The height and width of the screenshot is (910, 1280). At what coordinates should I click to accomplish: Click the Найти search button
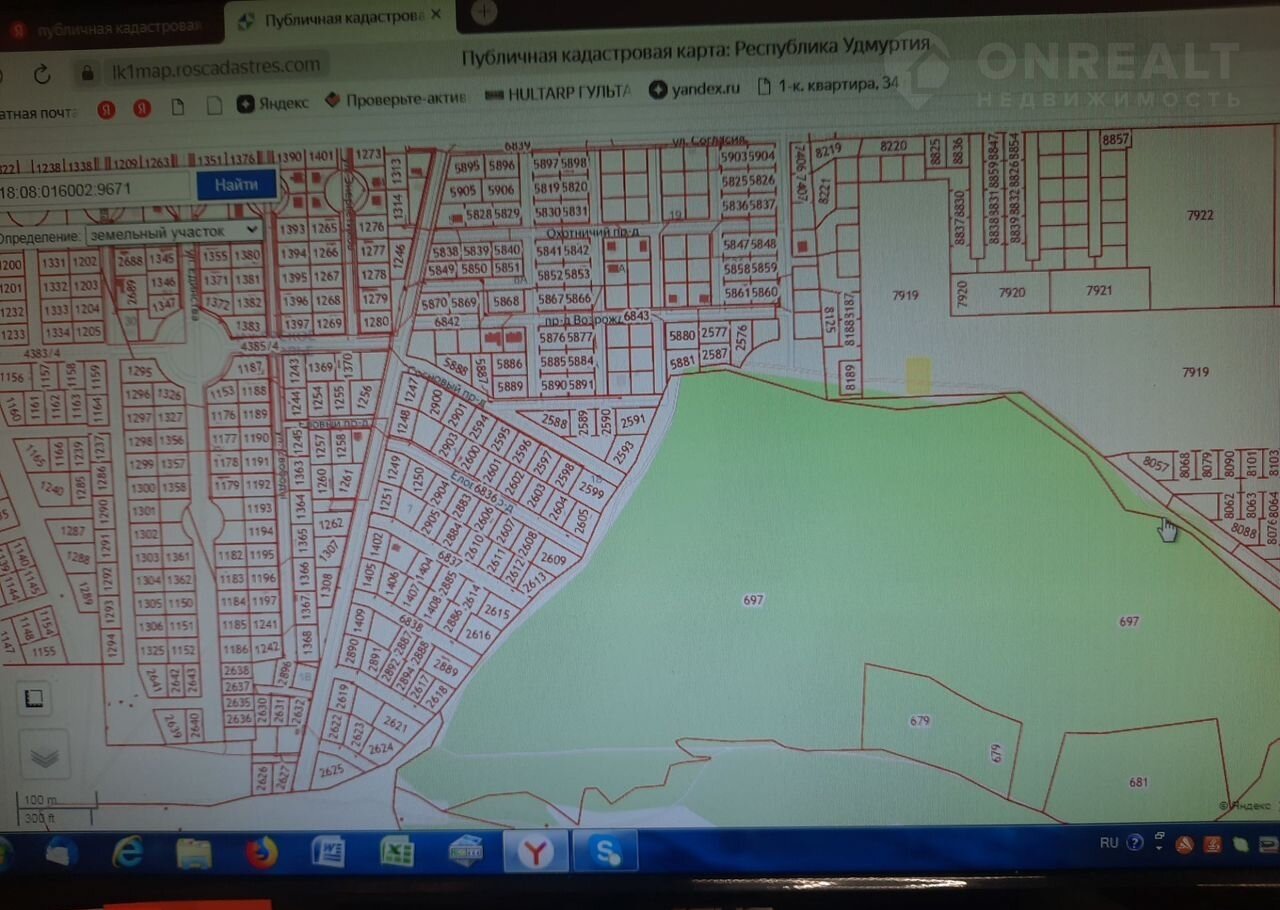[x=235, y=184]
